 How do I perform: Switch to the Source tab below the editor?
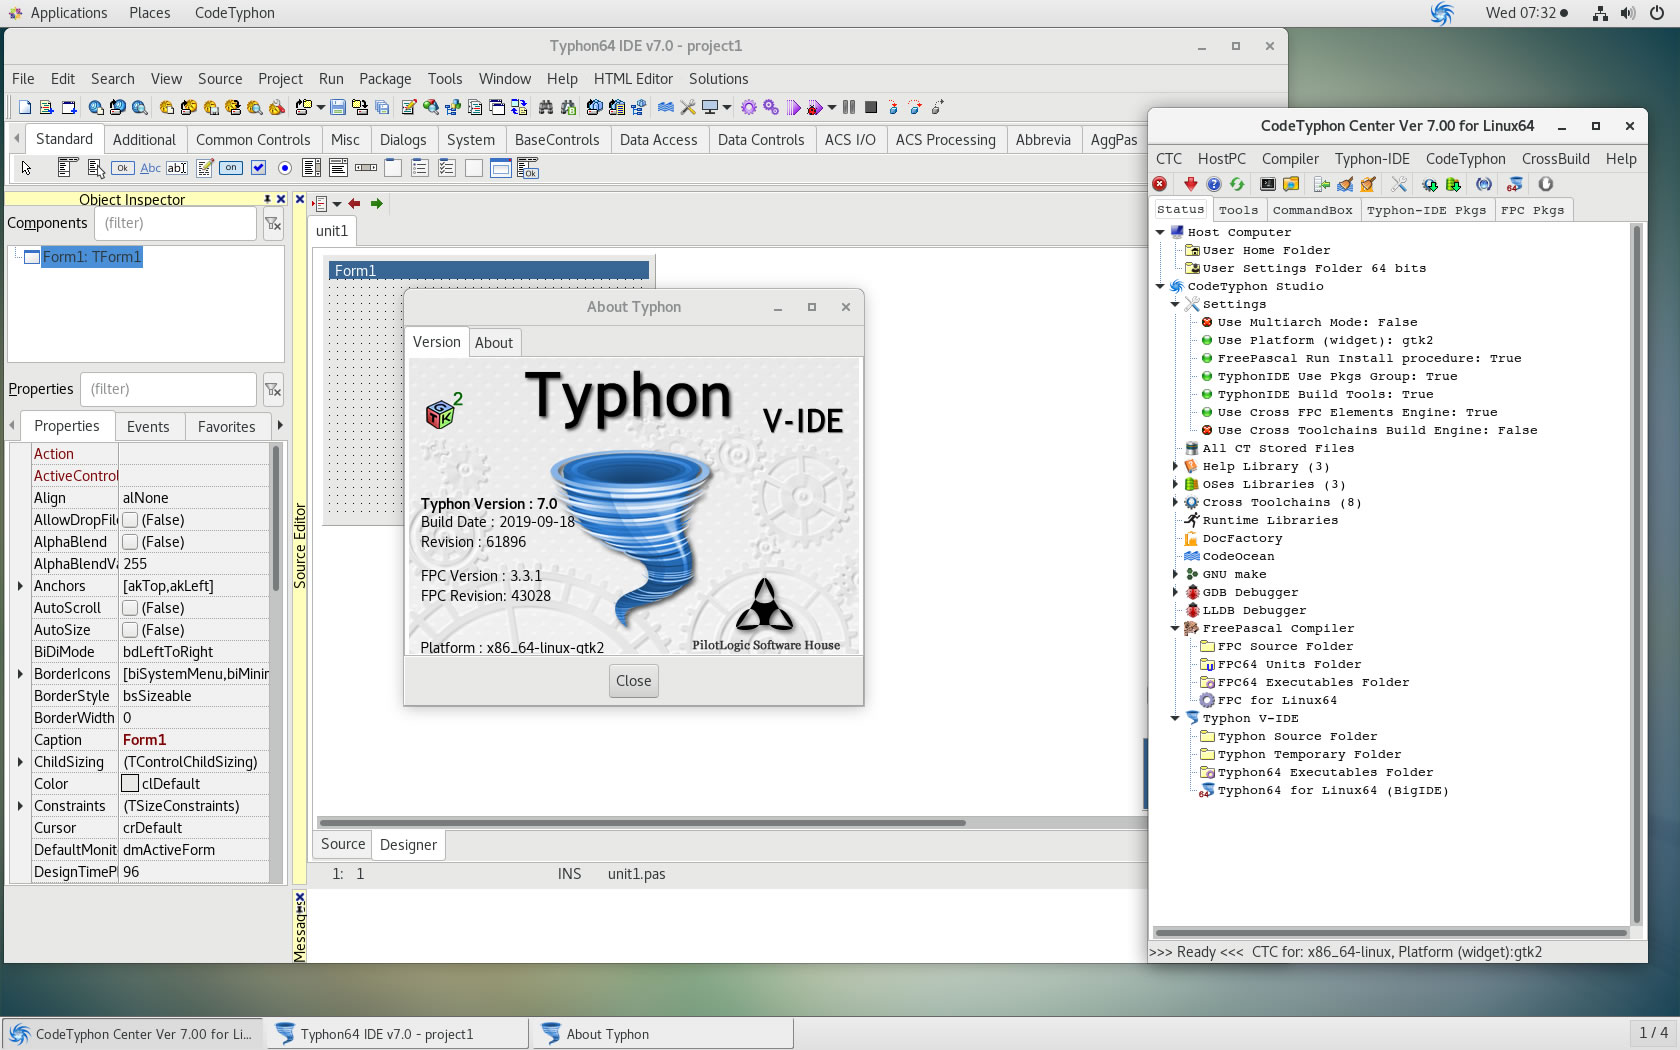343,844
